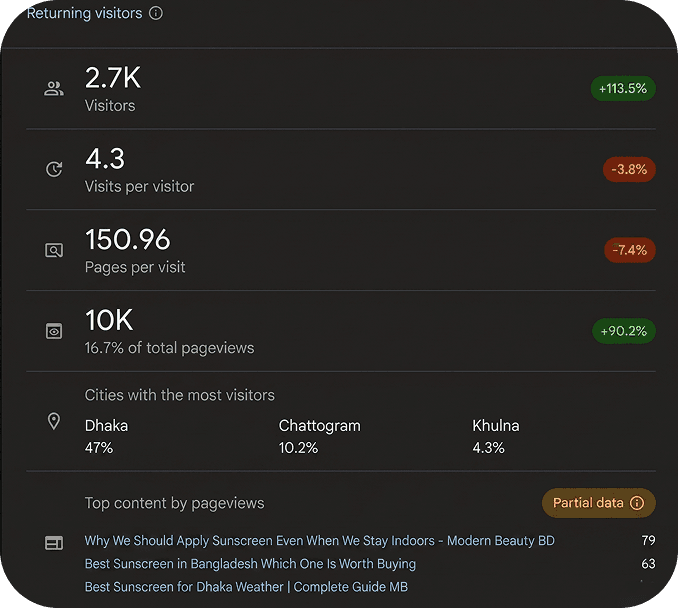
Task: Click the pageview count 79
Action: tap(648, 541)
